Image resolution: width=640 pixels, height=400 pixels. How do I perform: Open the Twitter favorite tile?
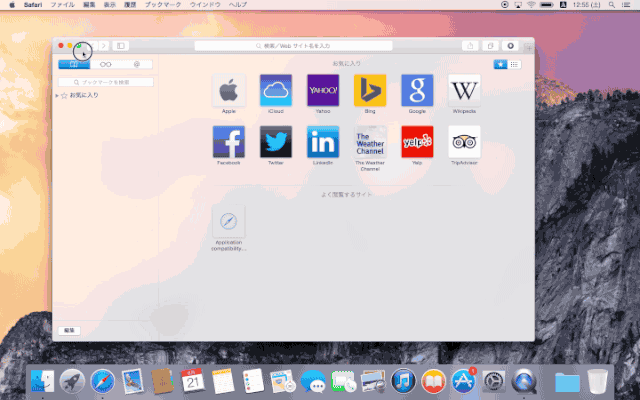pos(276,142)
